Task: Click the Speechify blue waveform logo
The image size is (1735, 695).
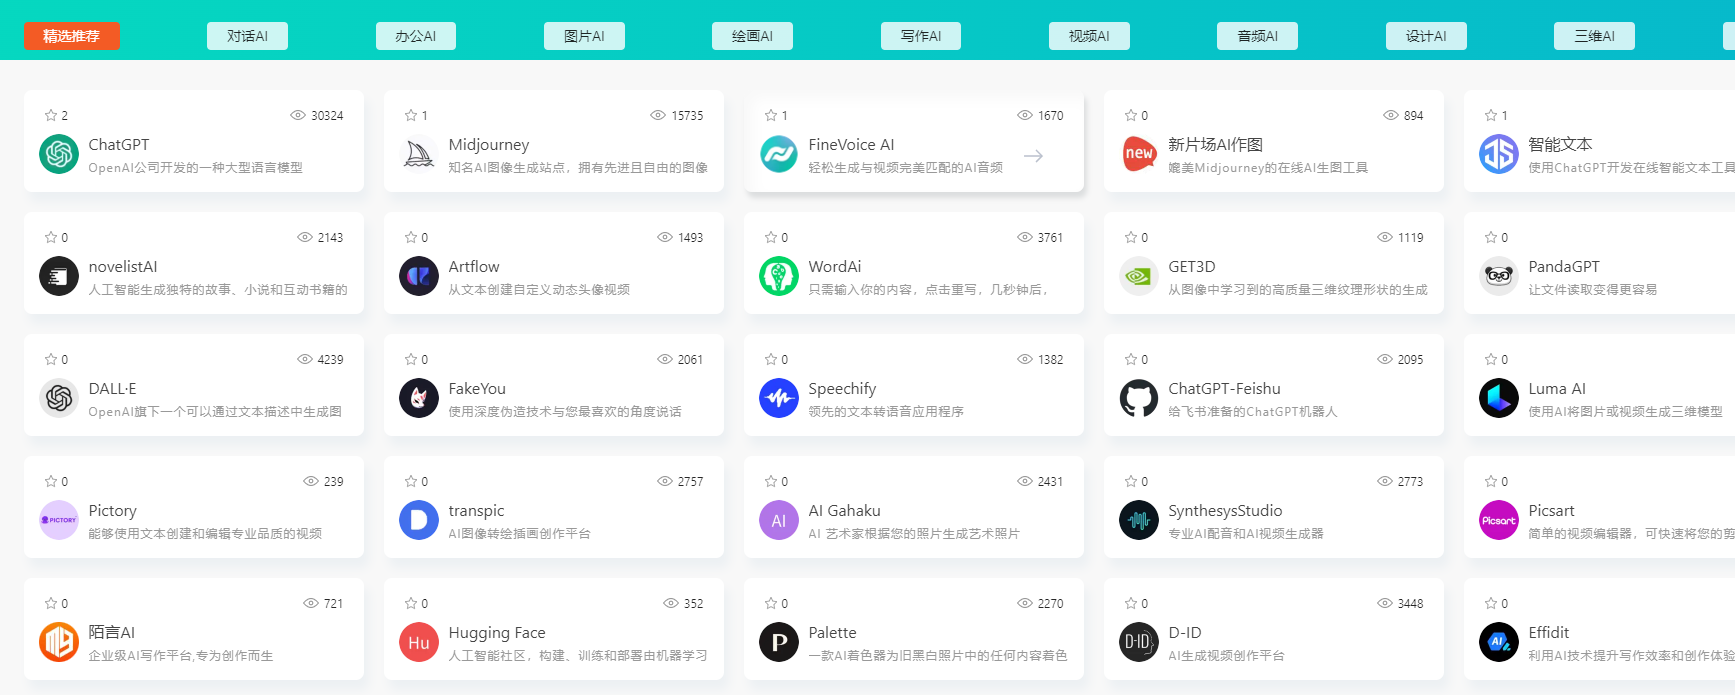Action: (779, 398)
